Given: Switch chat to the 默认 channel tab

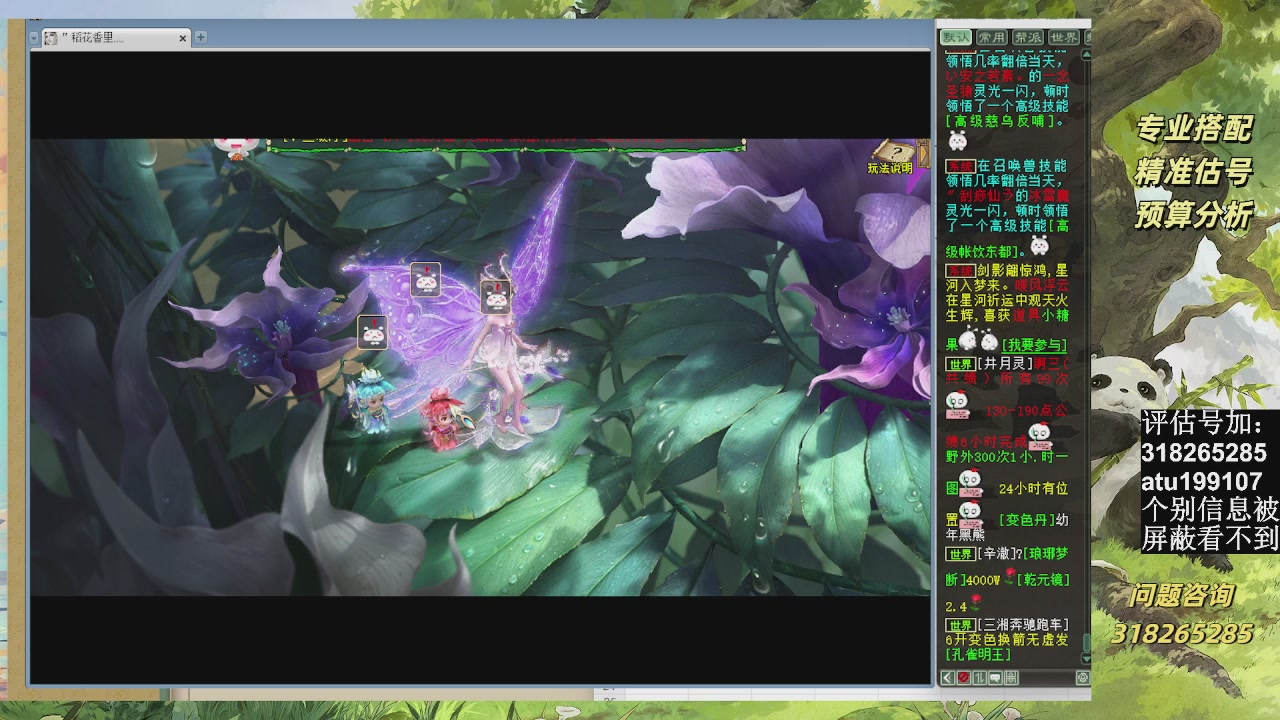Looking at the screenshot, I should tap(957, 37).
